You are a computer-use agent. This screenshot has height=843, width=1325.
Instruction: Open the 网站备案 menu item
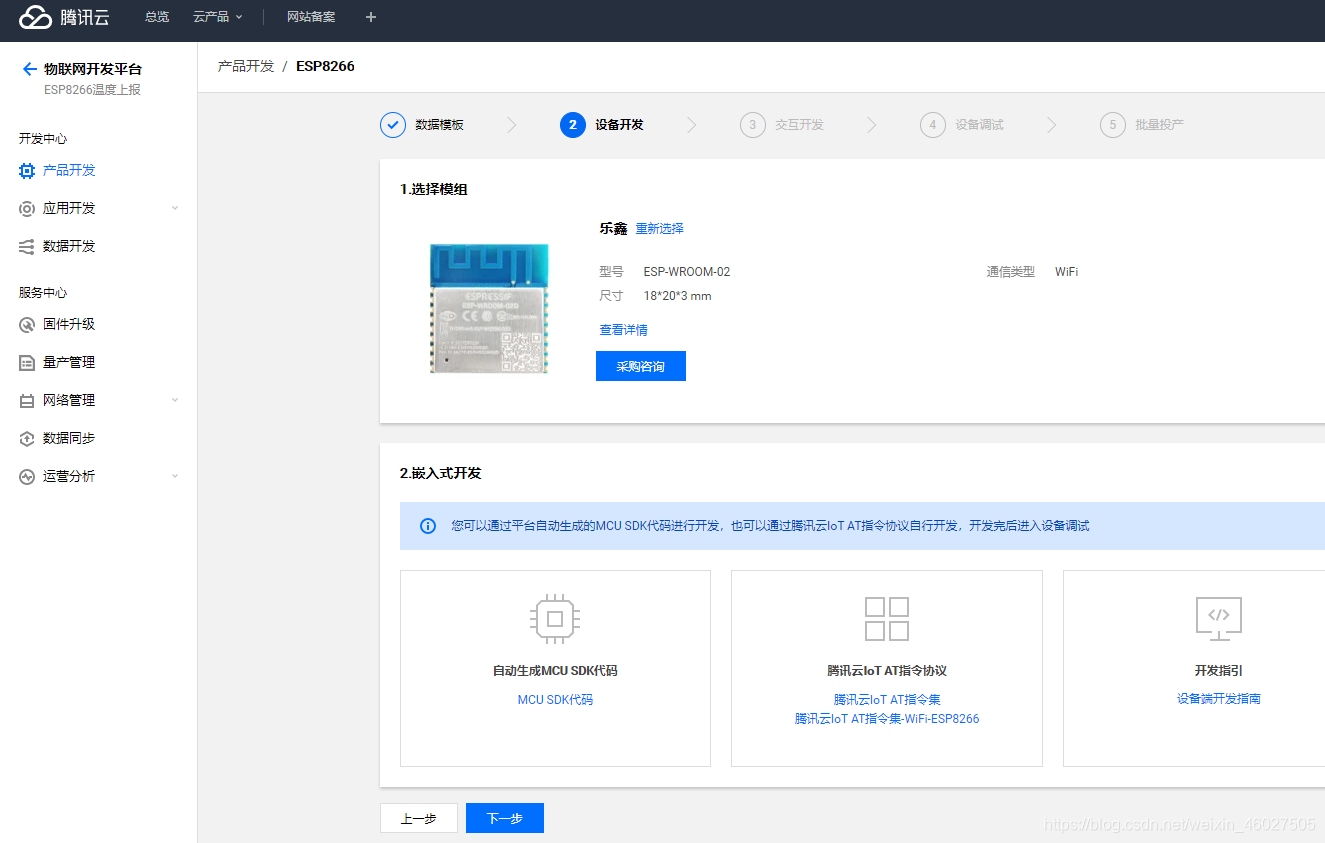(x=310, y=17)
